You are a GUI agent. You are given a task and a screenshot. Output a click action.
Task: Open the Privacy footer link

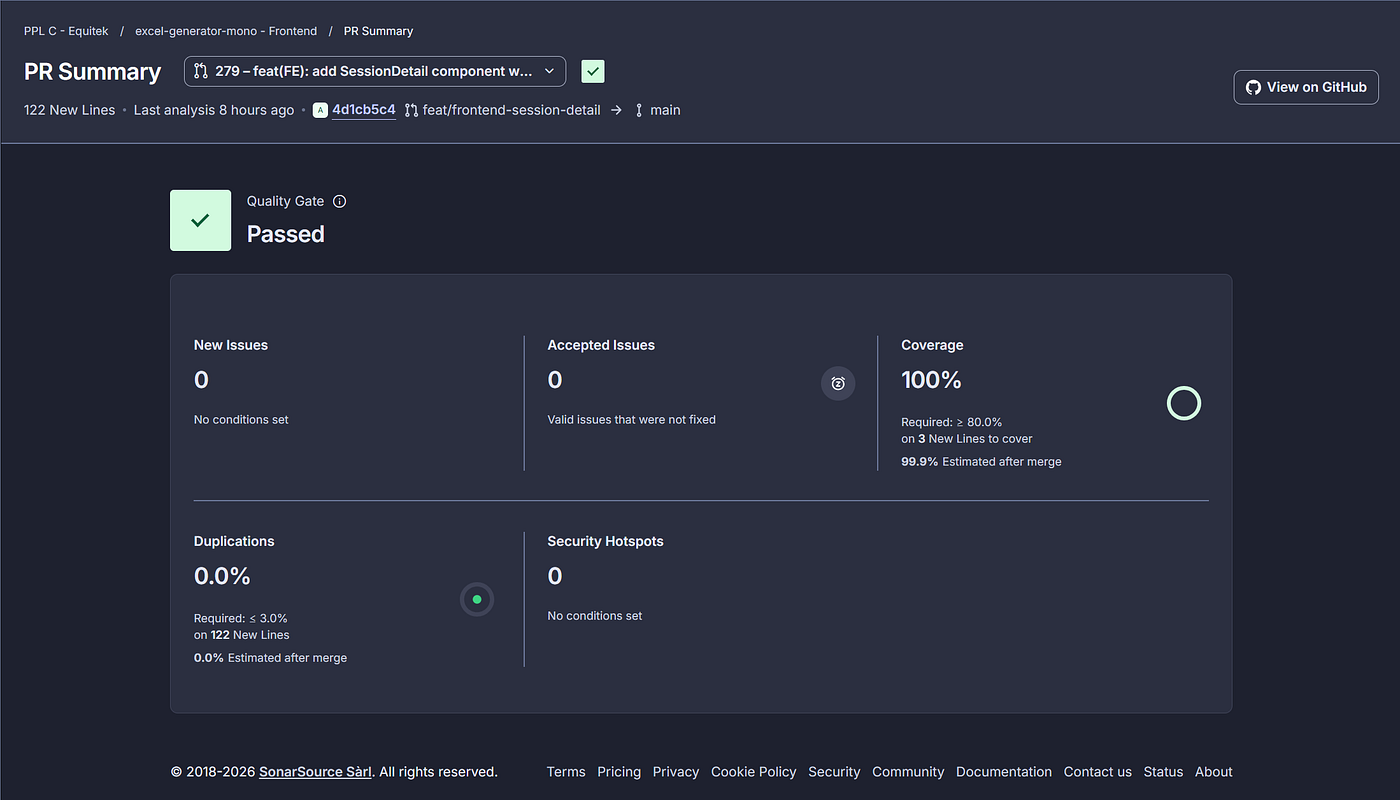(676, 772)
